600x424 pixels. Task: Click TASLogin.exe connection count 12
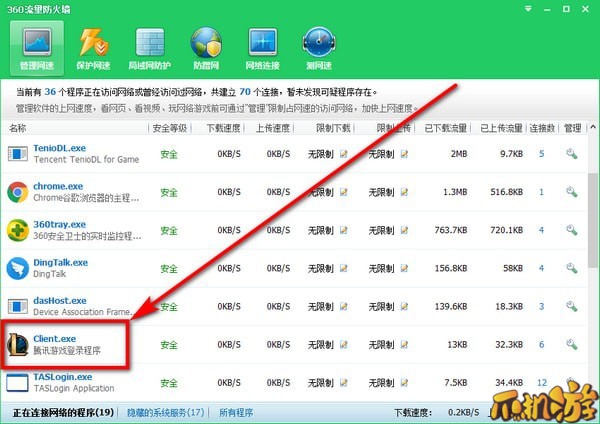[x=542, y=383]
